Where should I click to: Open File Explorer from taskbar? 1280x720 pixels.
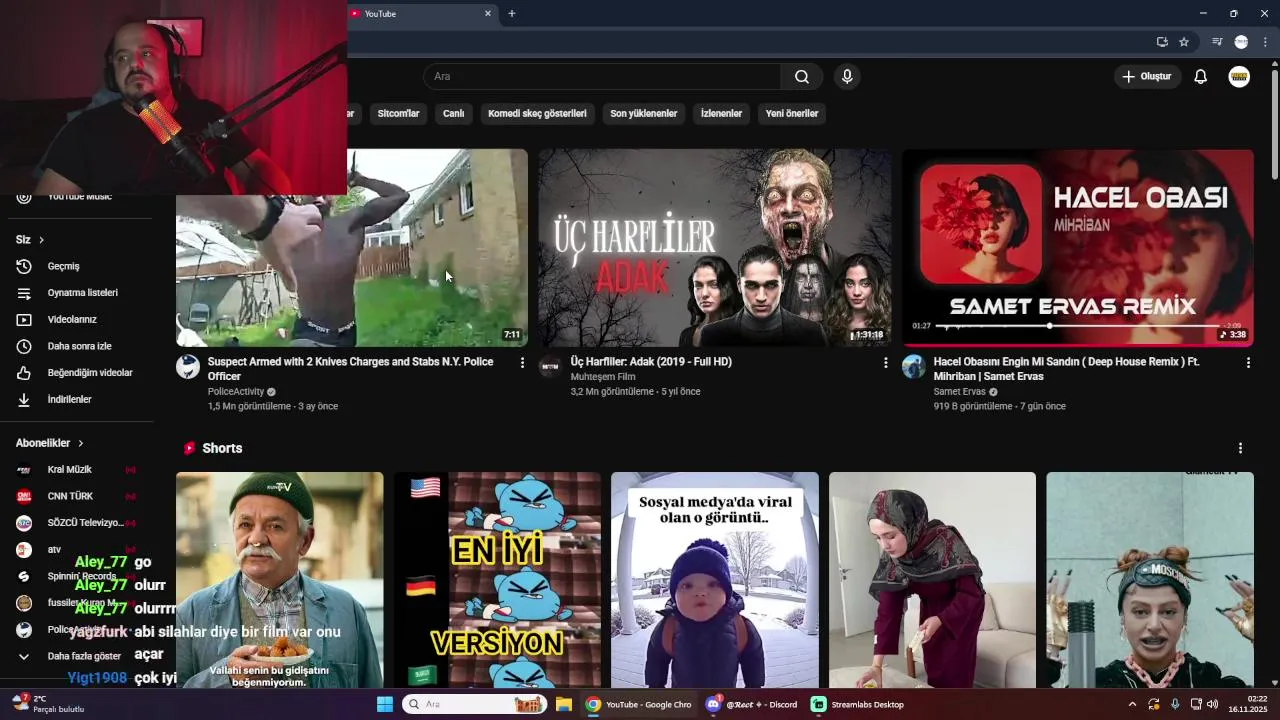(x=563, y=704)
